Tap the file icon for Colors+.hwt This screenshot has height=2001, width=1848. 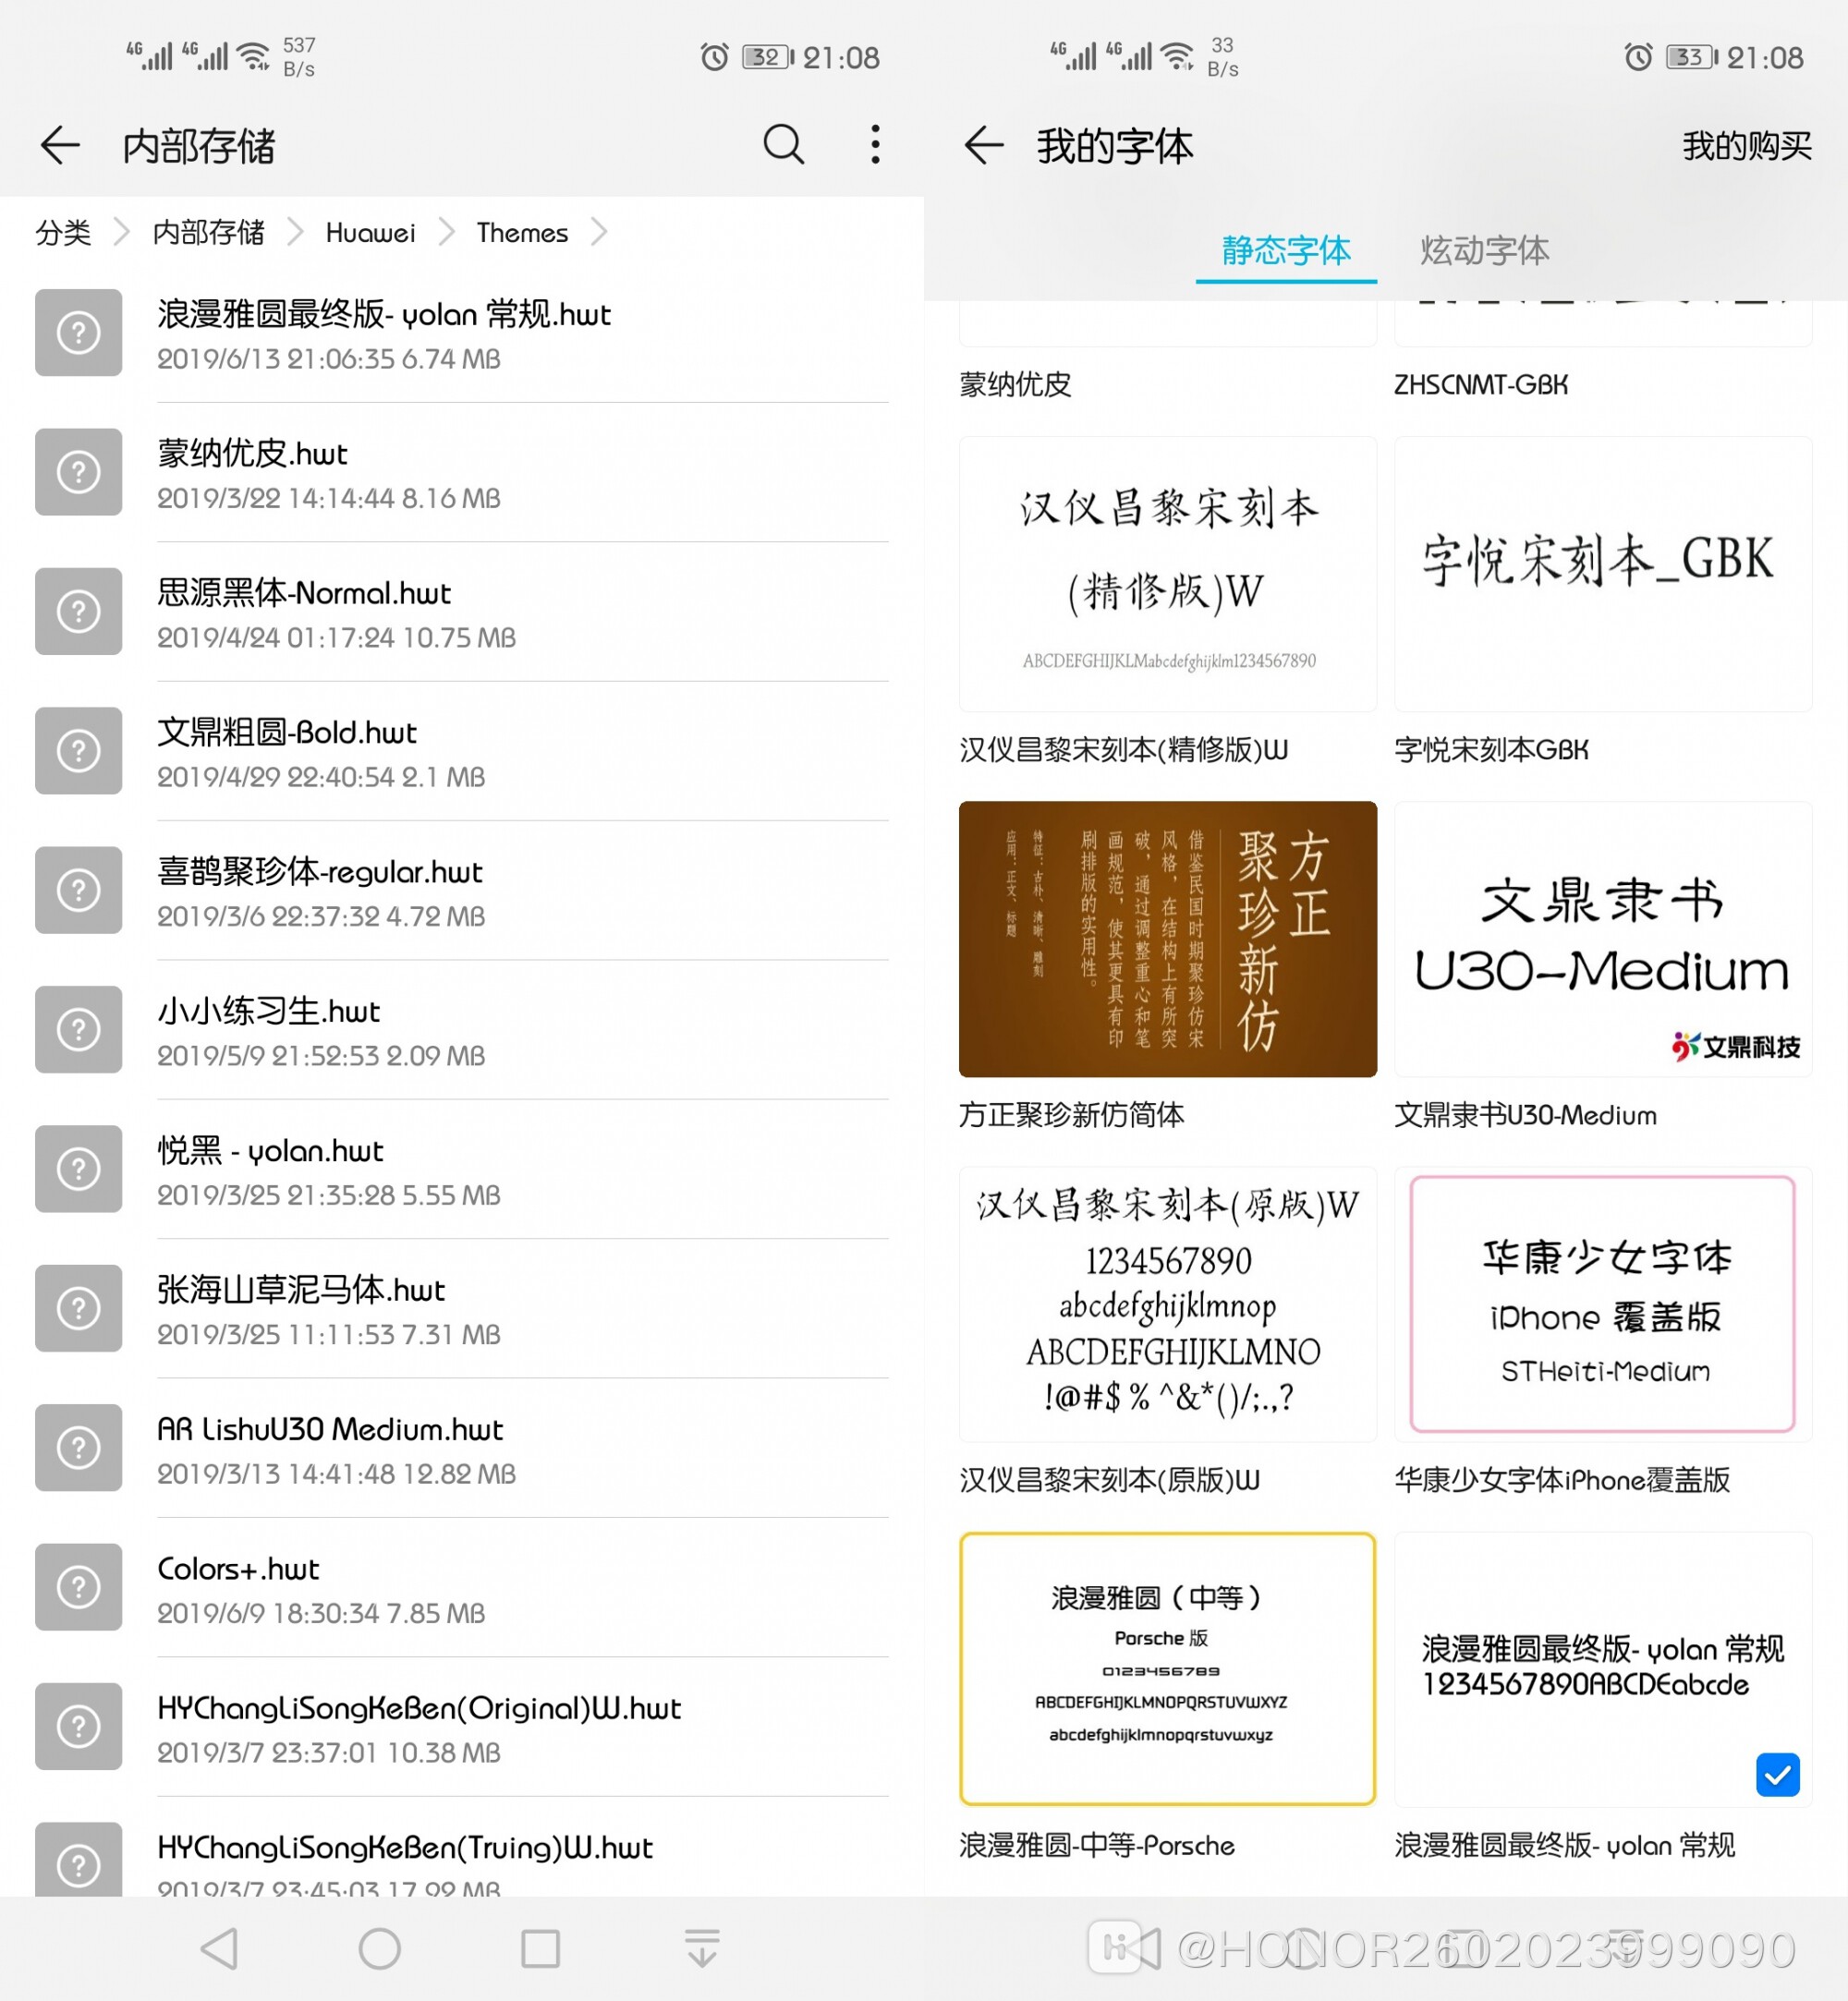(78, 1587)
